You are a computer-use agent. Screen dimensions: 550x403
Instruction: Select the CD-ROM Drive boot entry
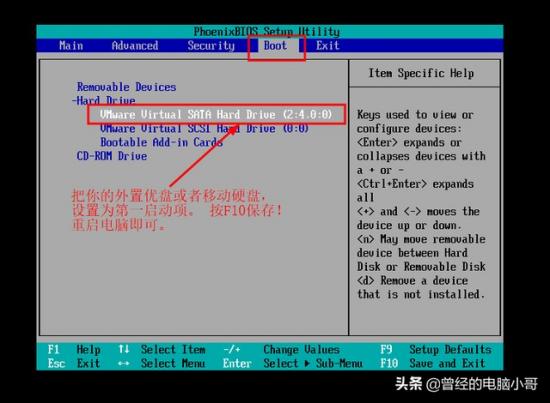pos(112,156)
